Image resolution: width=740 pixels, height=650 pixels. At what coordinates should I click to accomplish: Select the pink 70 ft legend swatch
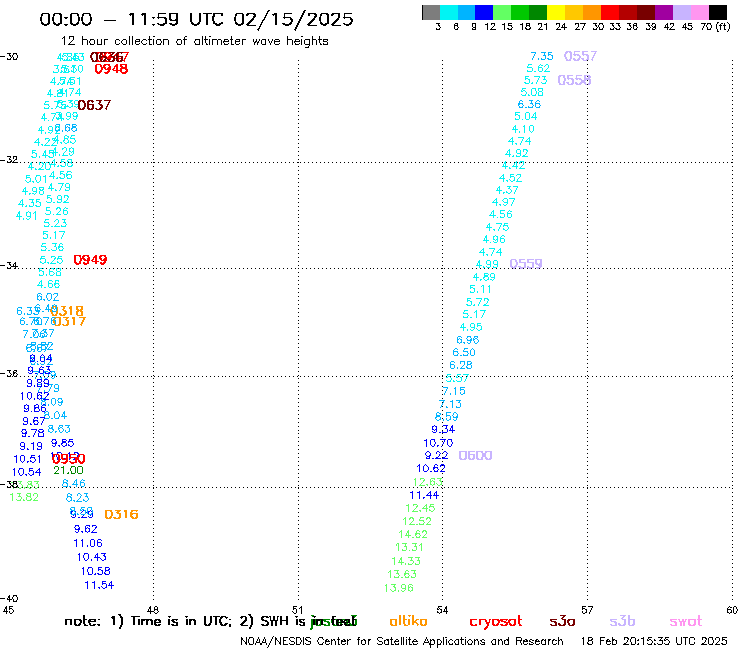700,12
